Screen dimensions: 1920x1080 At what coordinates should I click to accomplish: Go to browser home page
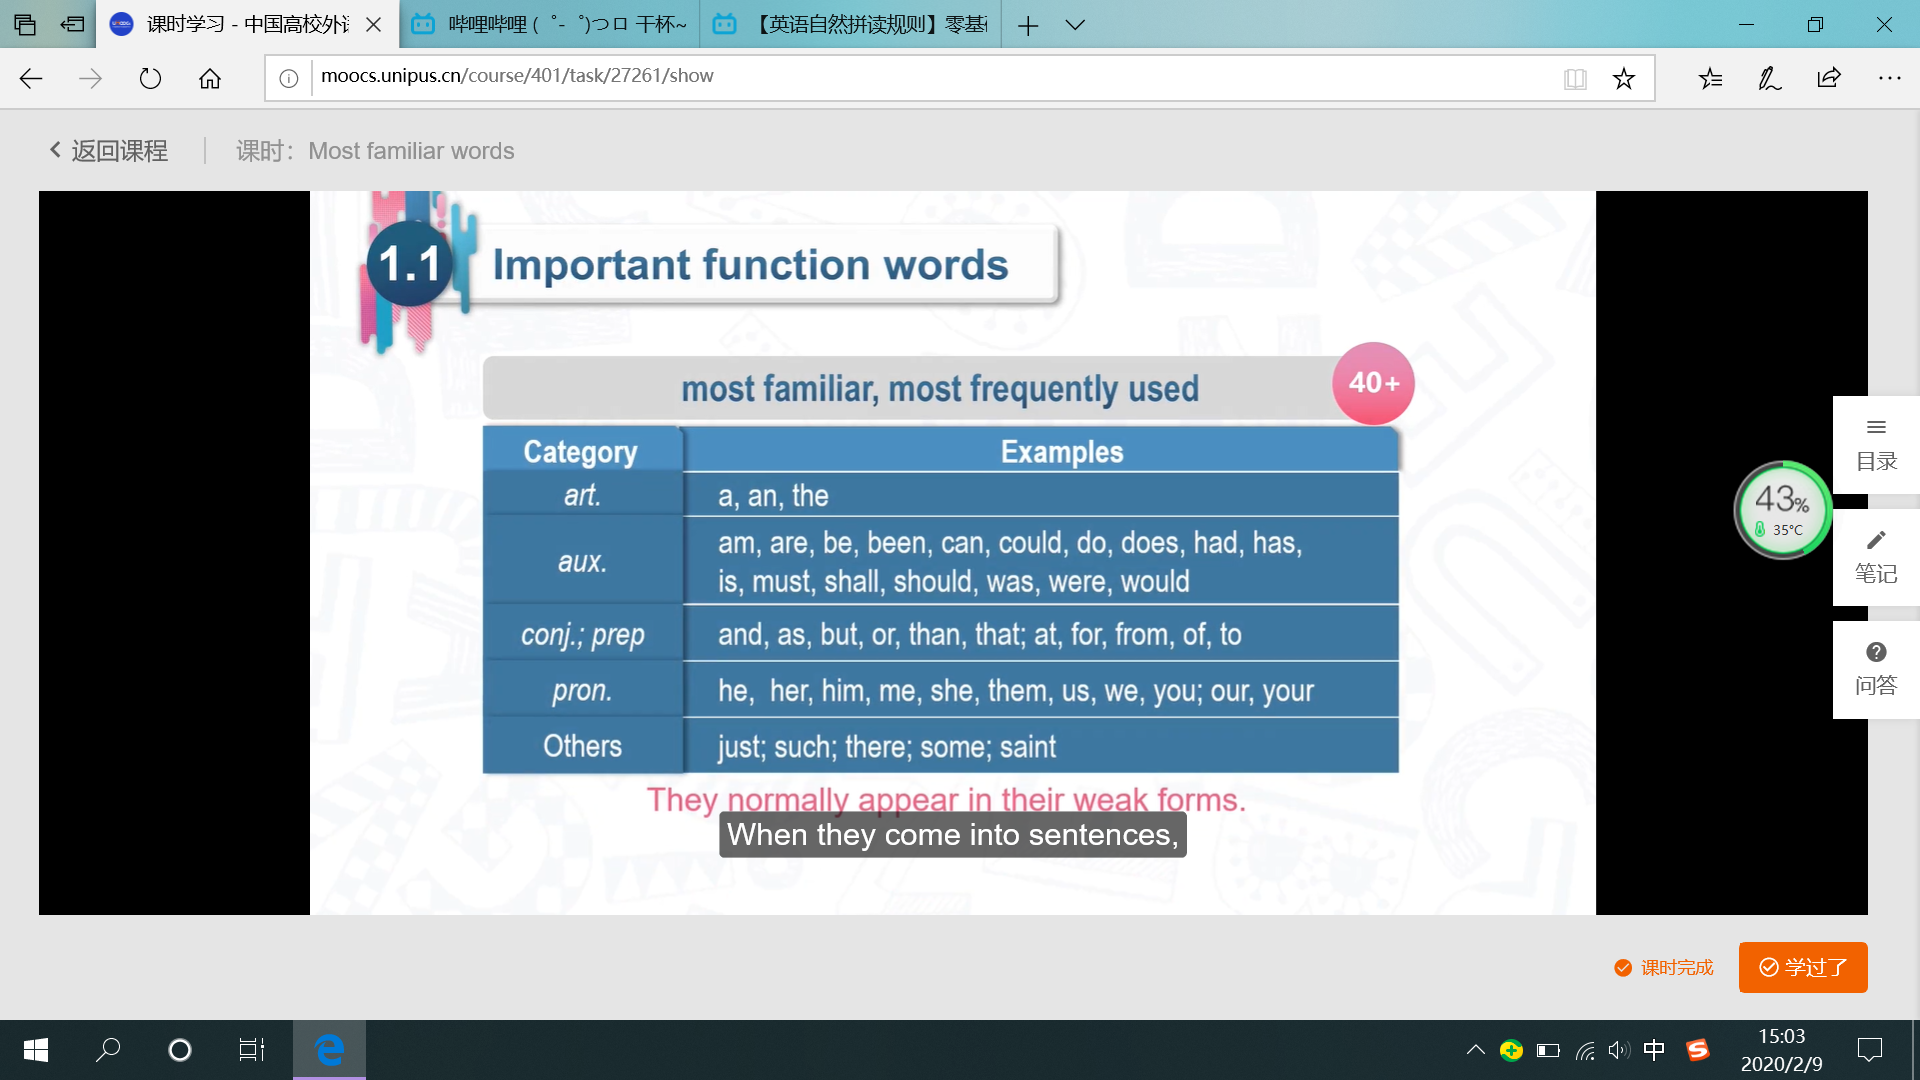tap(210, 78)
